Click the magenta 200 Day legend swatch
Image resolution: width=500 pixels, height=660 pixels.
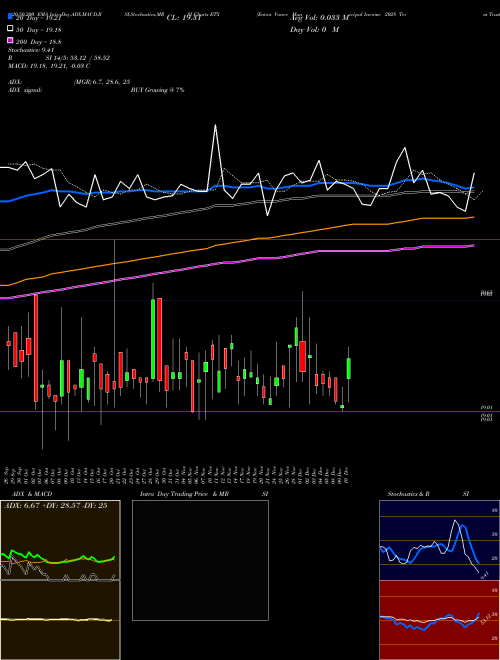click(x=11, y=40)
